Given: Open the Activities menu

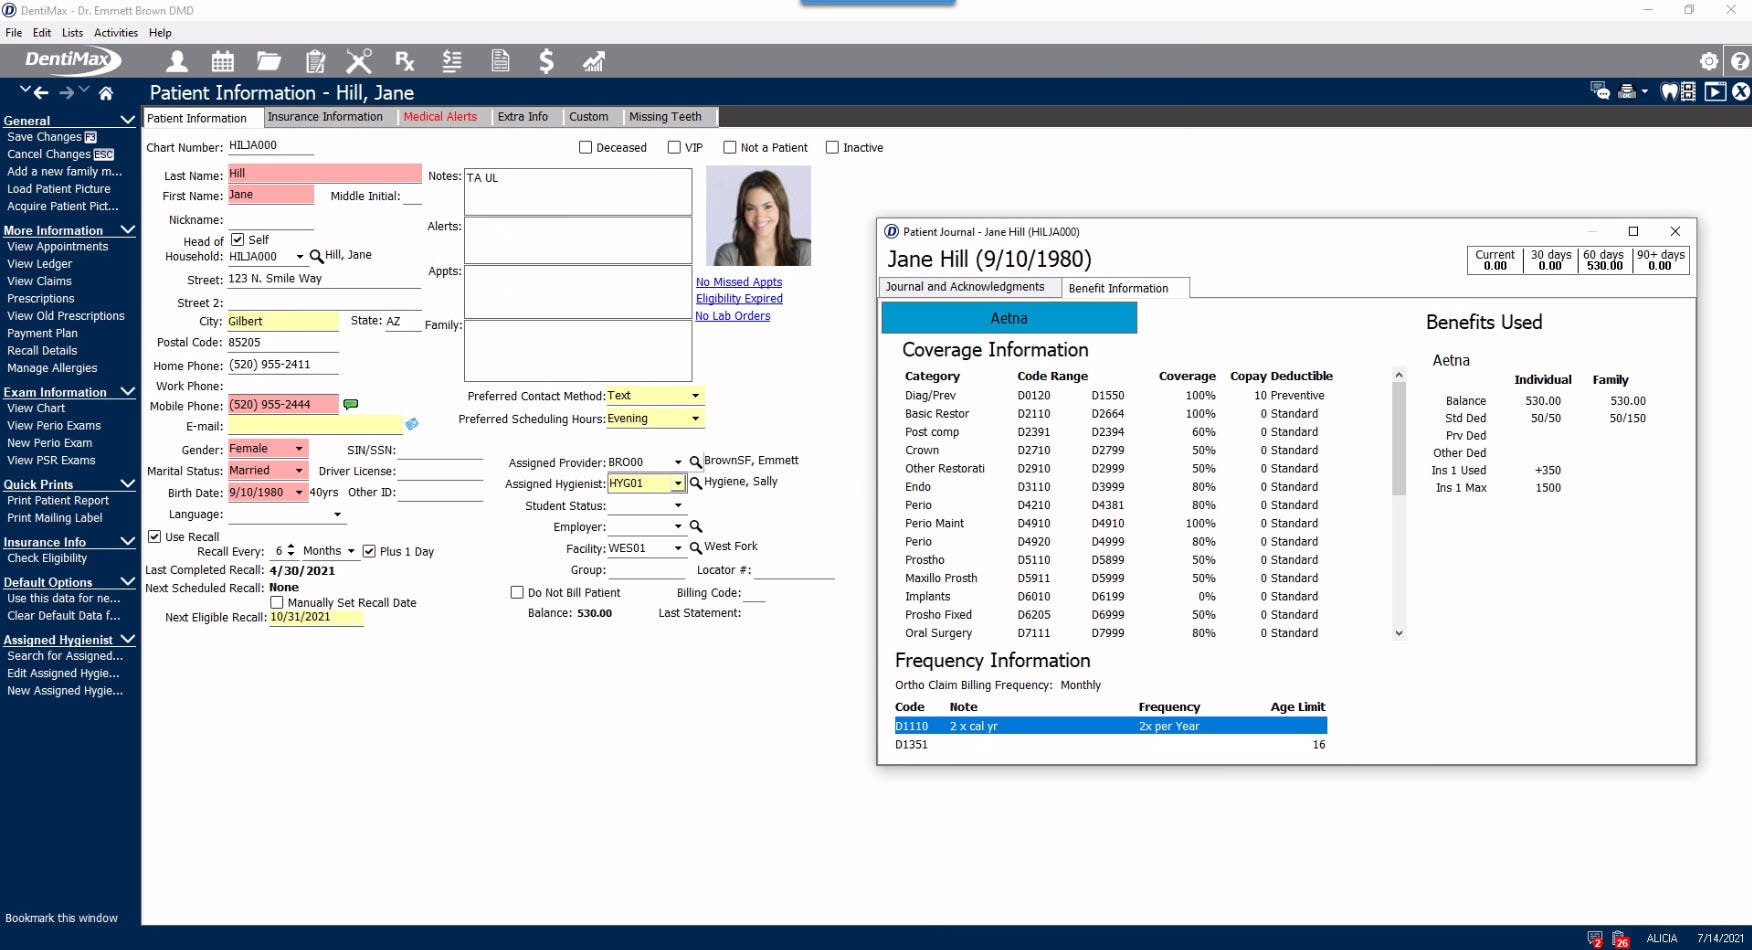Looking at the screenshot, I should [x=115, y=32].
